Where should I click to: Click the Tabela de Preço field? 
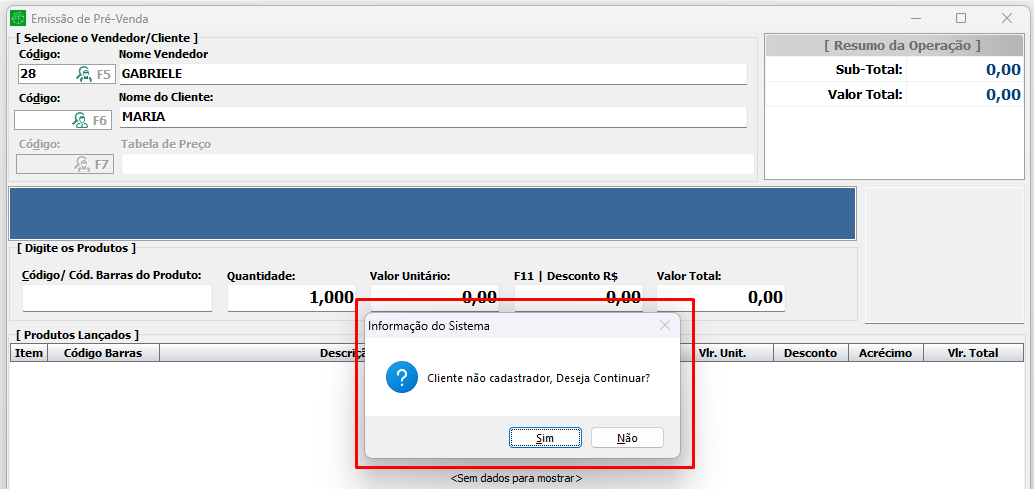tap(437, 164)
